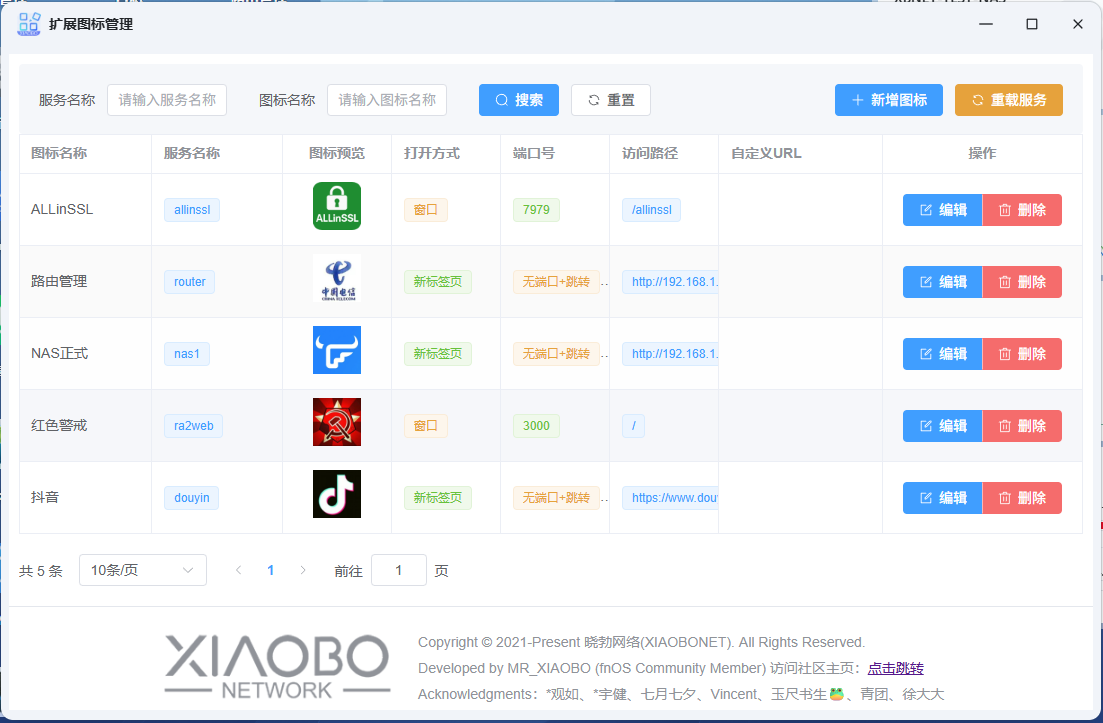The image size is (1103, 723).
Task: Click the 路由管理 row's http://192.168.1 path
Action: click(x=670, y=282)
